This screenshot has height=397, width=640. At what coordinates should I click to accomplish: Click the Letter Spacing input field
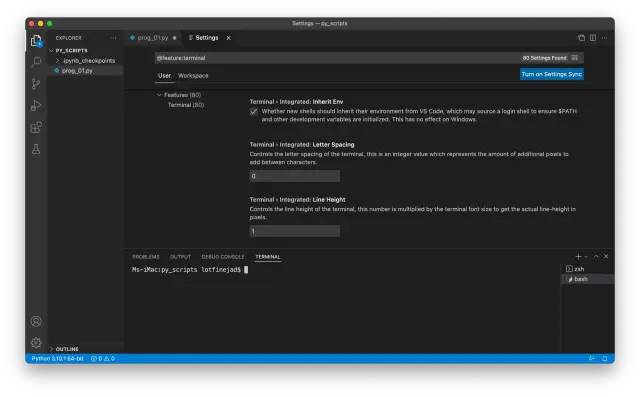pos(295,176)
